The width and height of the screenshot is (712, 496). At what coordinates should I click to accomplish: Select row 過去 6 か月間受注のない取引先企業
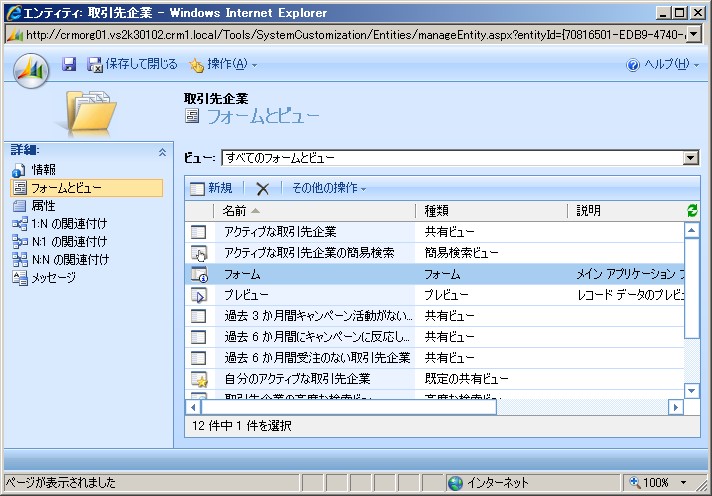[x=435, y=358]
